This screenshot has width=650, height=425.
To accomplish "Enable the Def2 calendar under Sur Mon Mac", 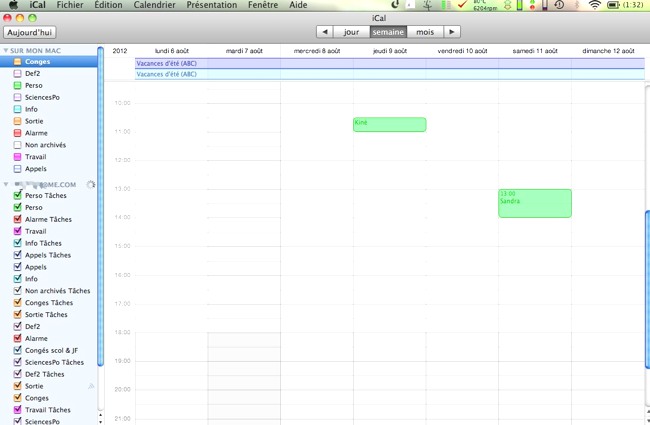I will (x=18, y=74).
